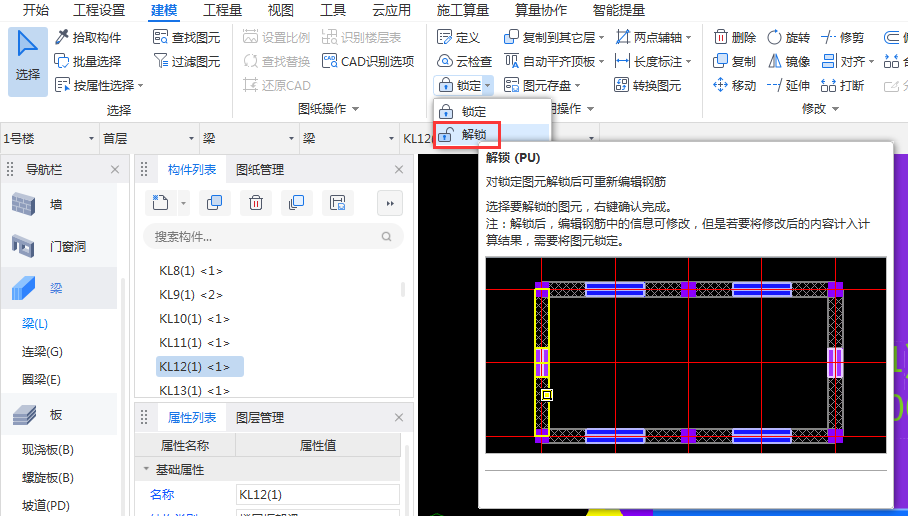The image size is (908, 516).
Task: Select KL13(1) in component list
Action: [x=195, y=390]
